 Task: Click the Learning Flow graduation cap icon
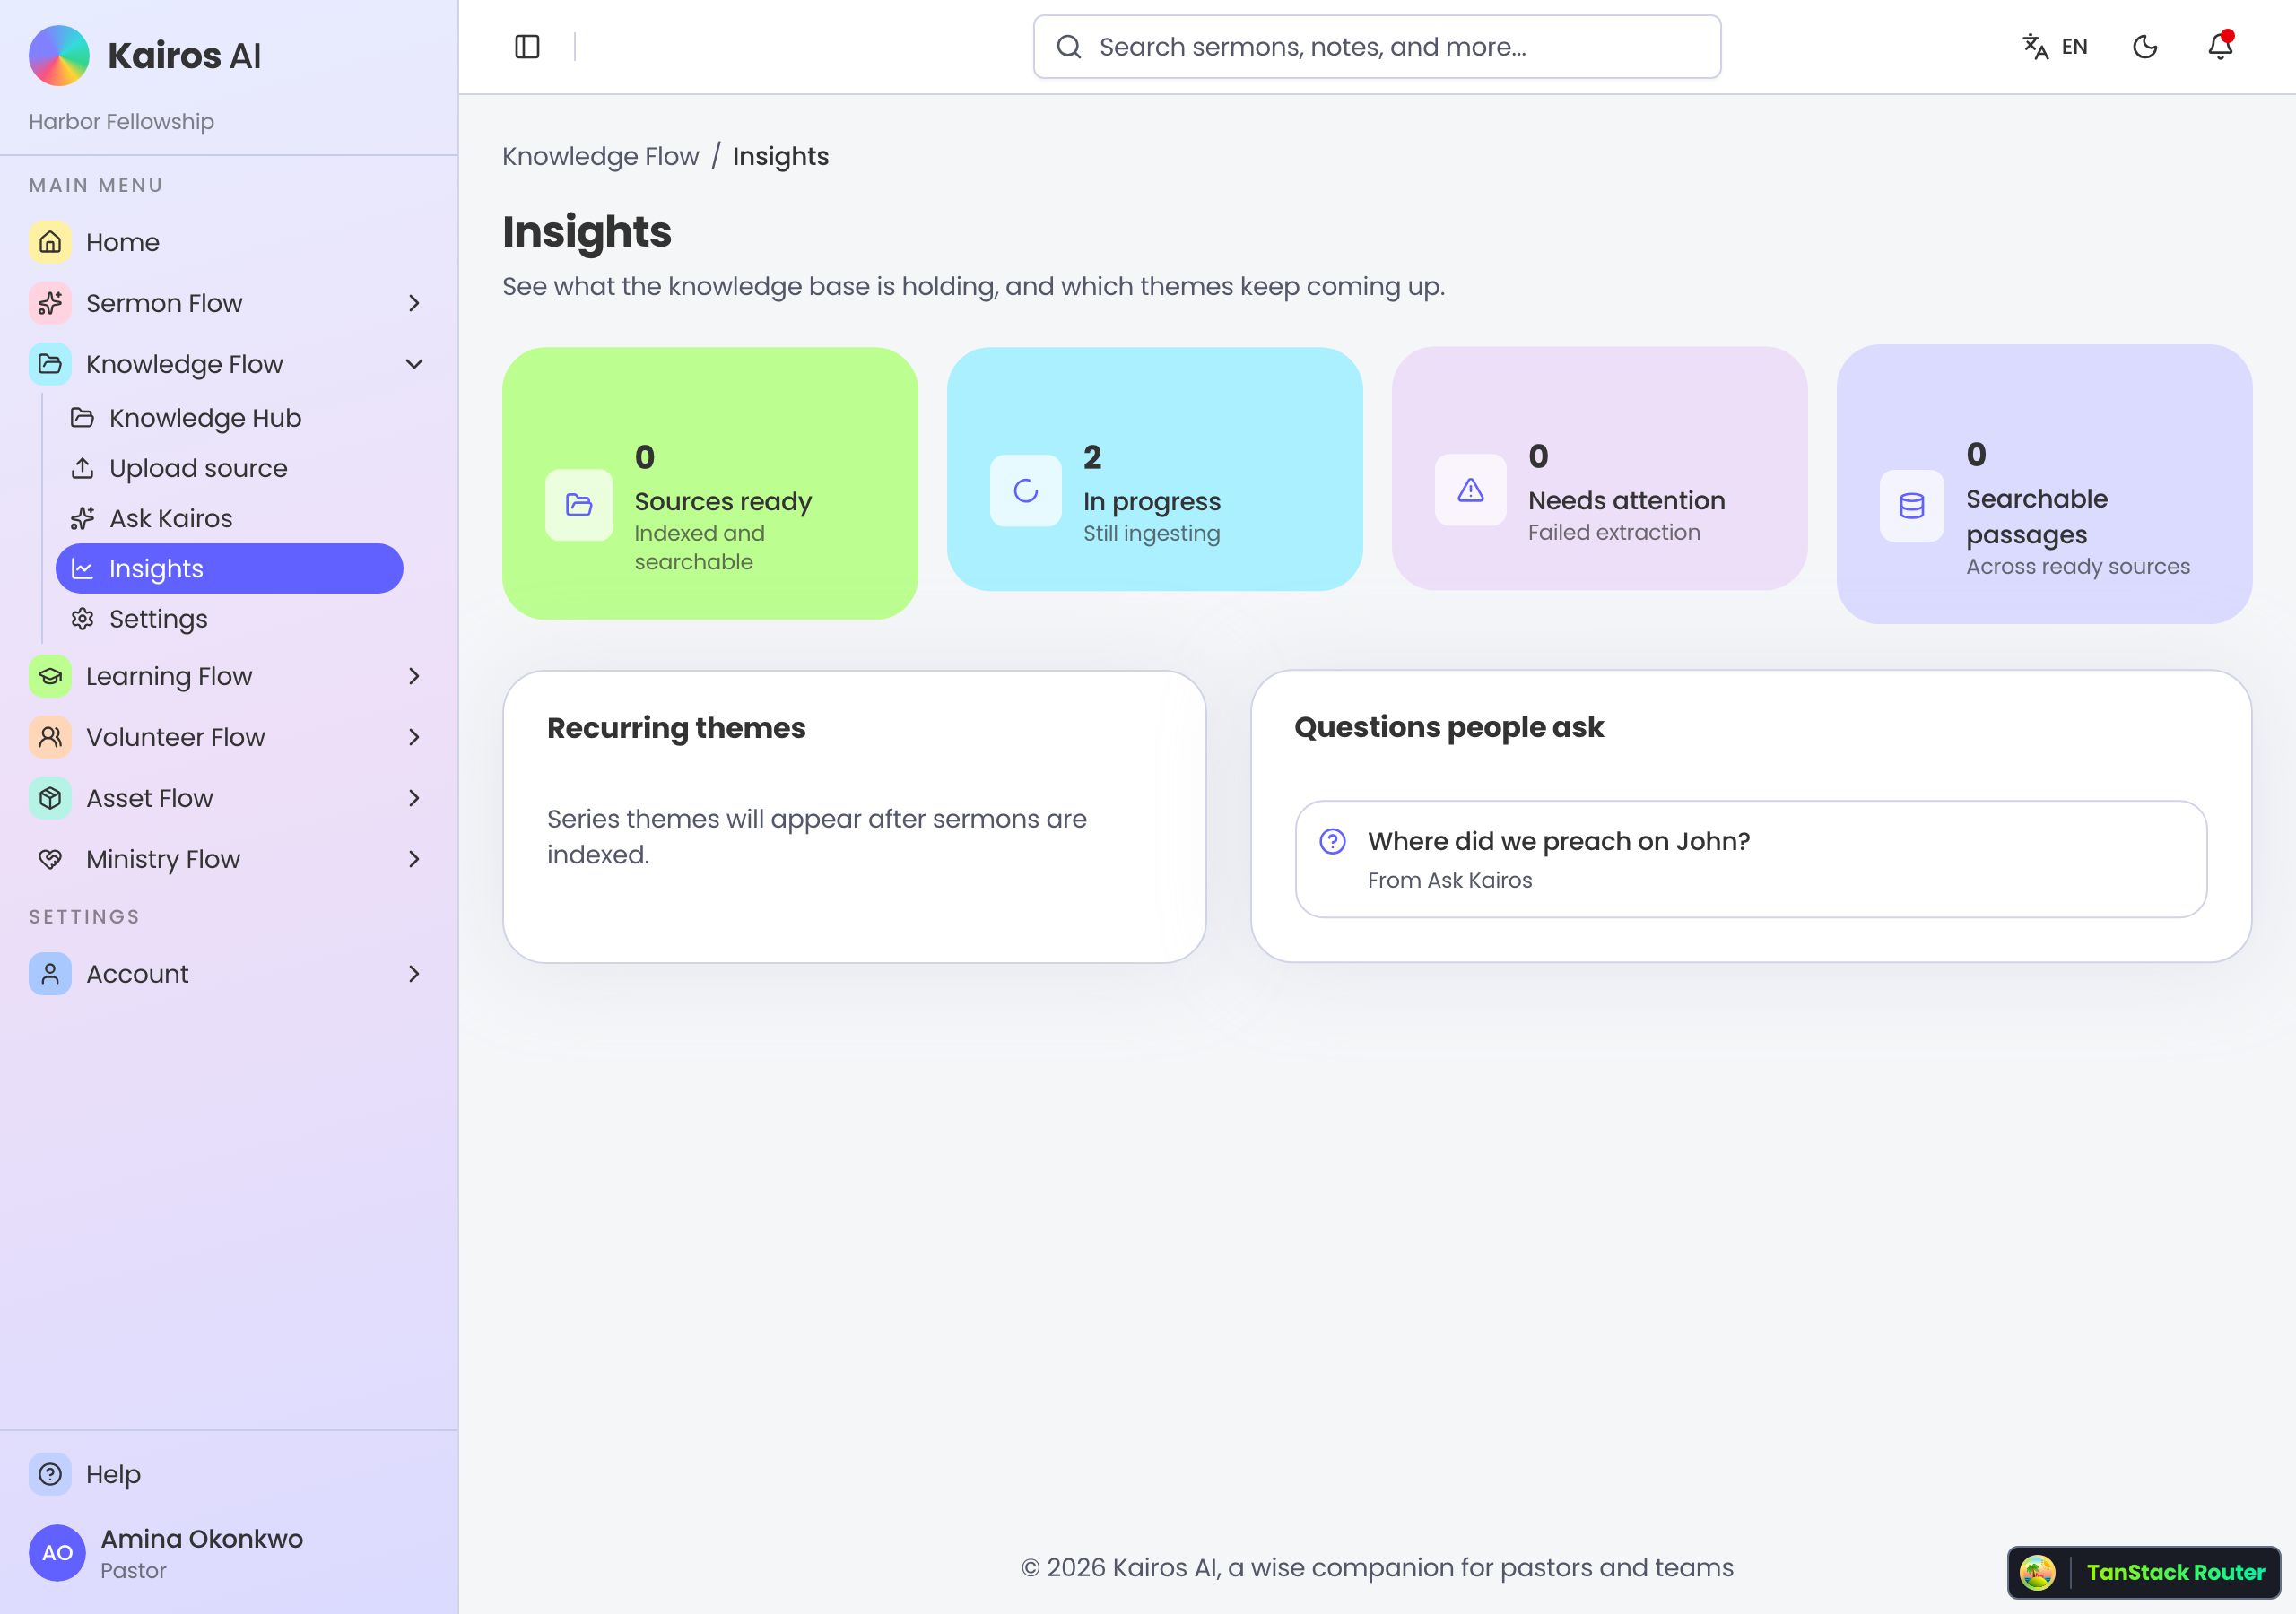(x=50, y=676)
